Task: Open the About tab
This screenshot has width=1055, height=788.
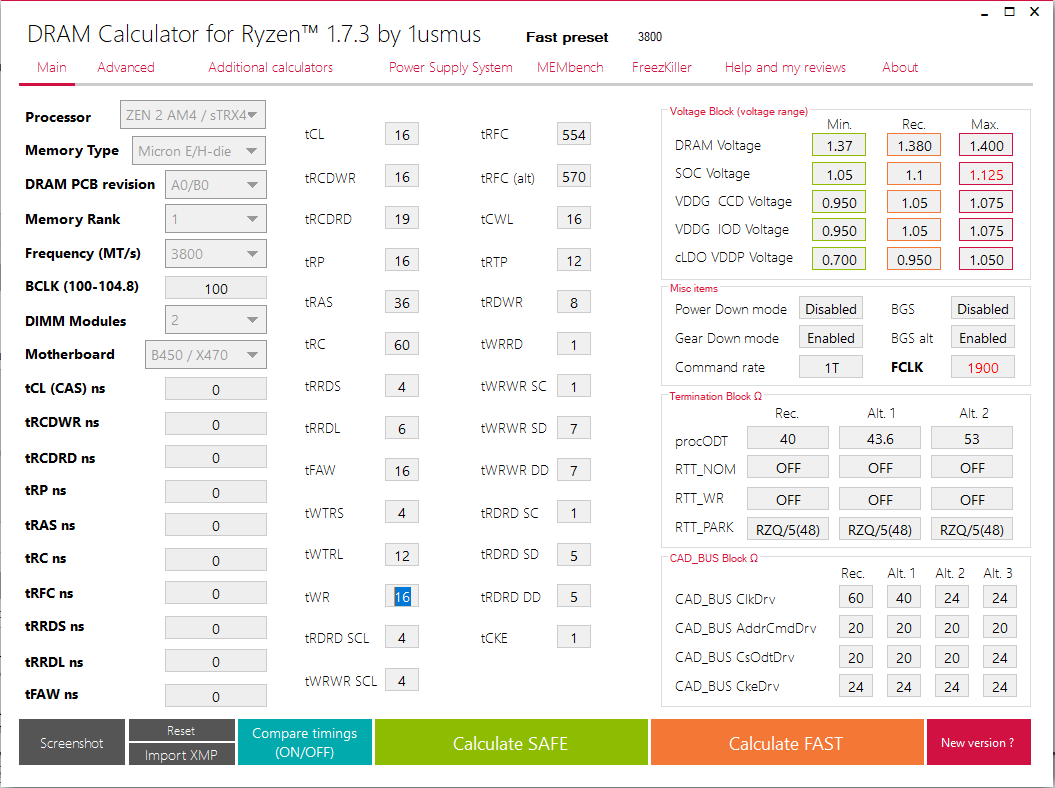Action: tap(900, 67)
